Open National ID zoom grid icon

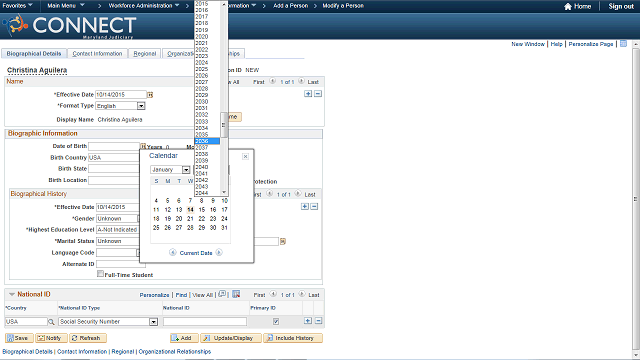[x=222, y=294]
